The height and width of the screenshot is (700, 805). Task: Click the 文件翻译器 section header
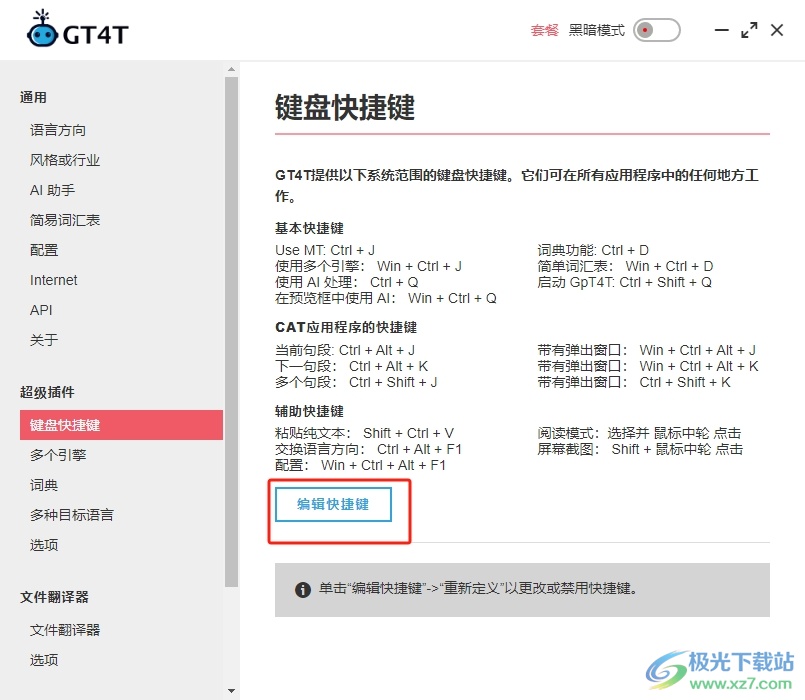coord(54,597)
